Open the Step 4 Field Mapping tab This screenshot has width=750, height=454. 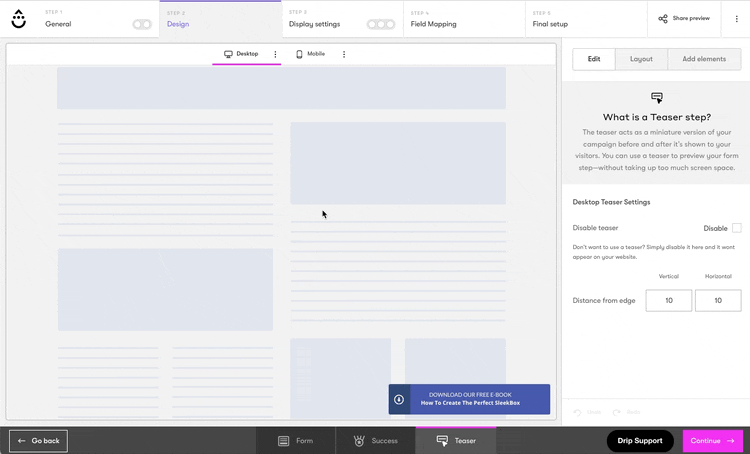pos(464,19)
